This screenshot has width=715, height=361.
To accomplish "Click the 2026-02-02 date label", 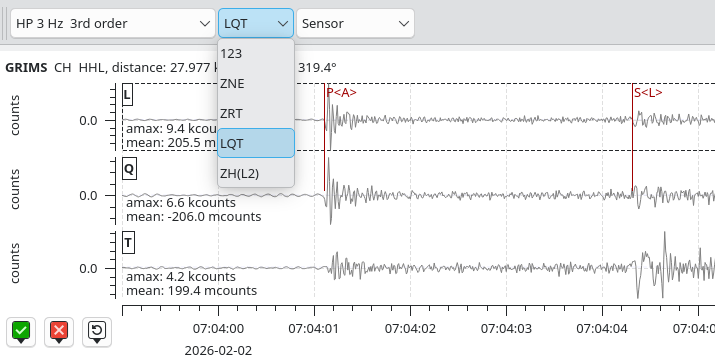I will [218, 351].
